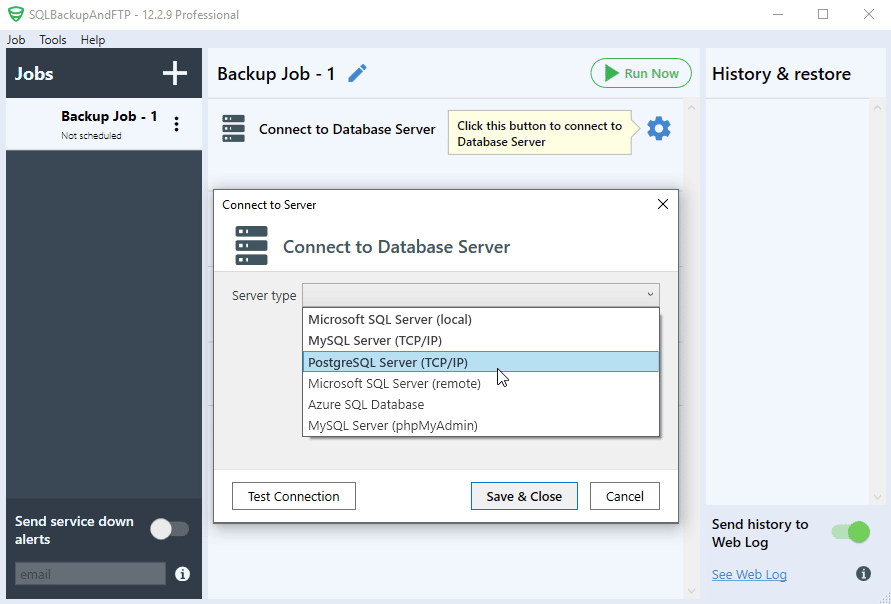
Task: Click the SQLBackupAndFTP logo in the title bar
Action: pos(14,15)
